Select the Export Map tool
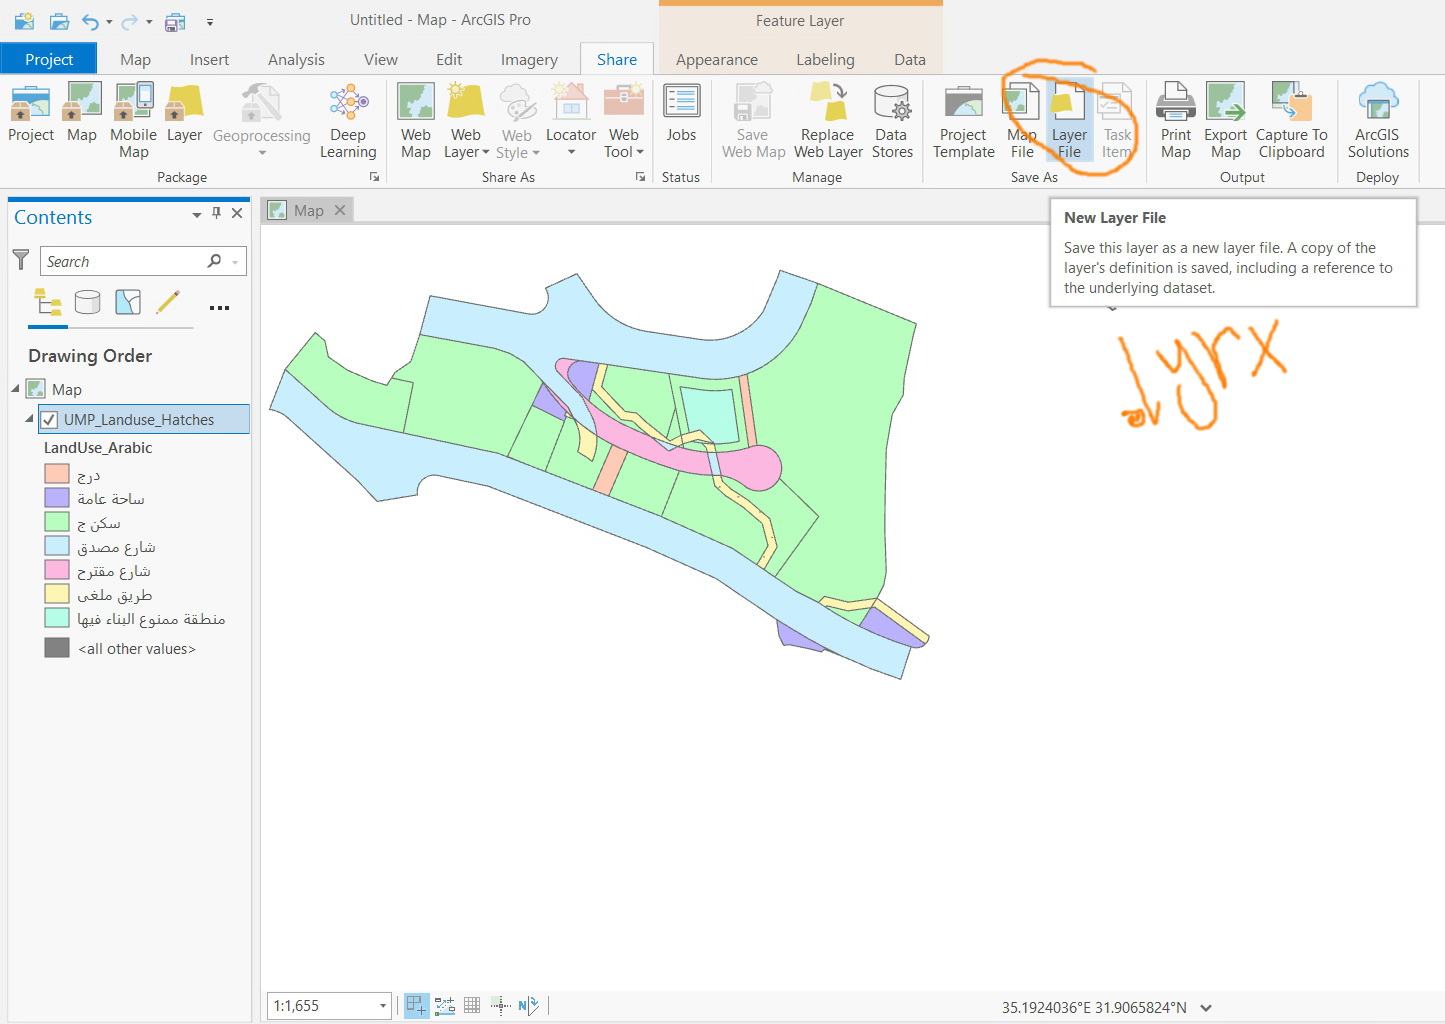 click(1225, 119)
